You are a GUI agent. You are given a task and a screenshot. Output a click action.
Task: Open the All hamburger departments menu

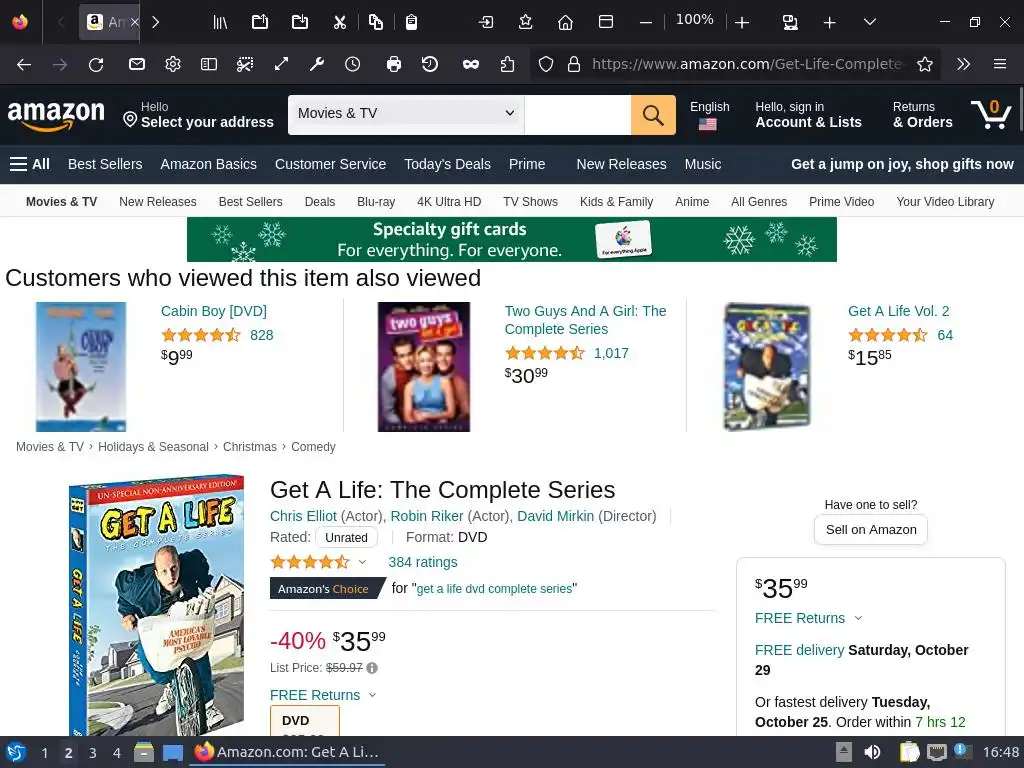coord(30,164)
